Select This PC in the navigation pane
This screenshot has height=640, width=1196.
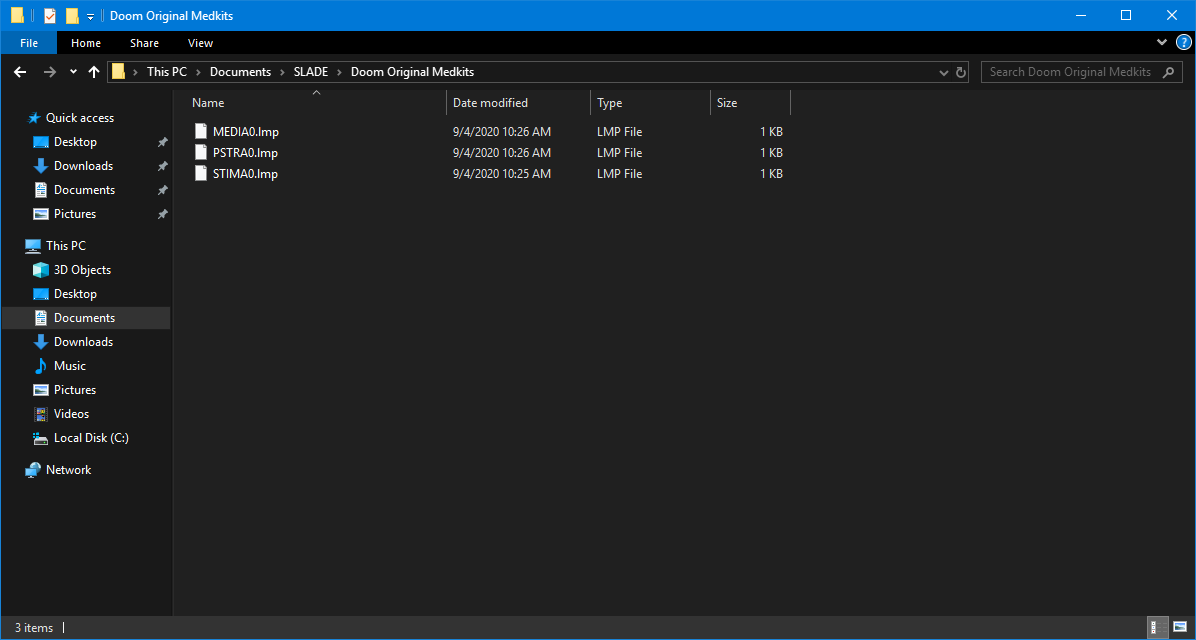coord(66,246)
